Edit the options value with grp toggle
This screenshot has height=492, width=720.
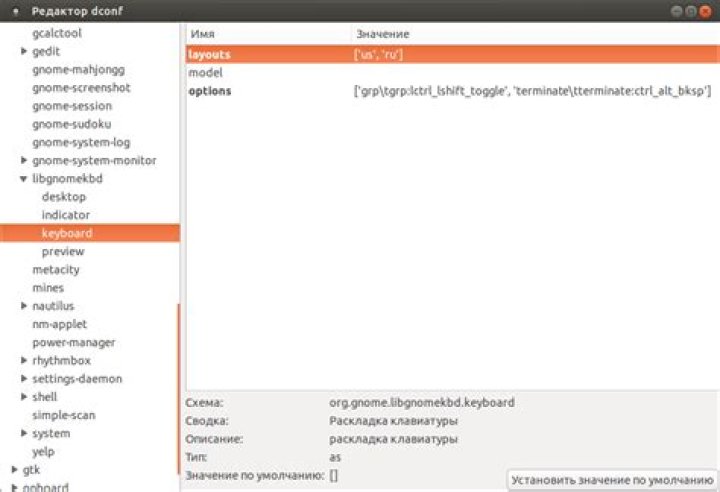coord(532,91)
